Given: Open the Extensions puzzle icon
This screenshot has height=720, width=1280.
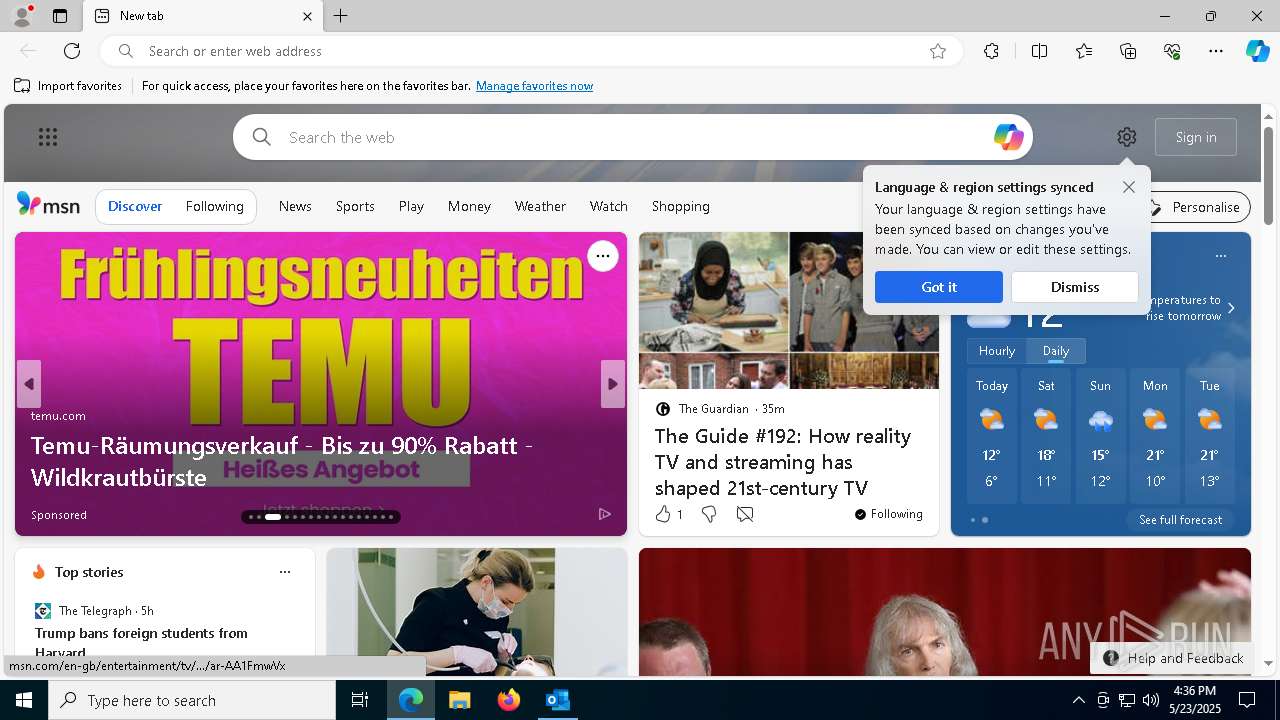Looking at the screenshot, I should 991,51.
